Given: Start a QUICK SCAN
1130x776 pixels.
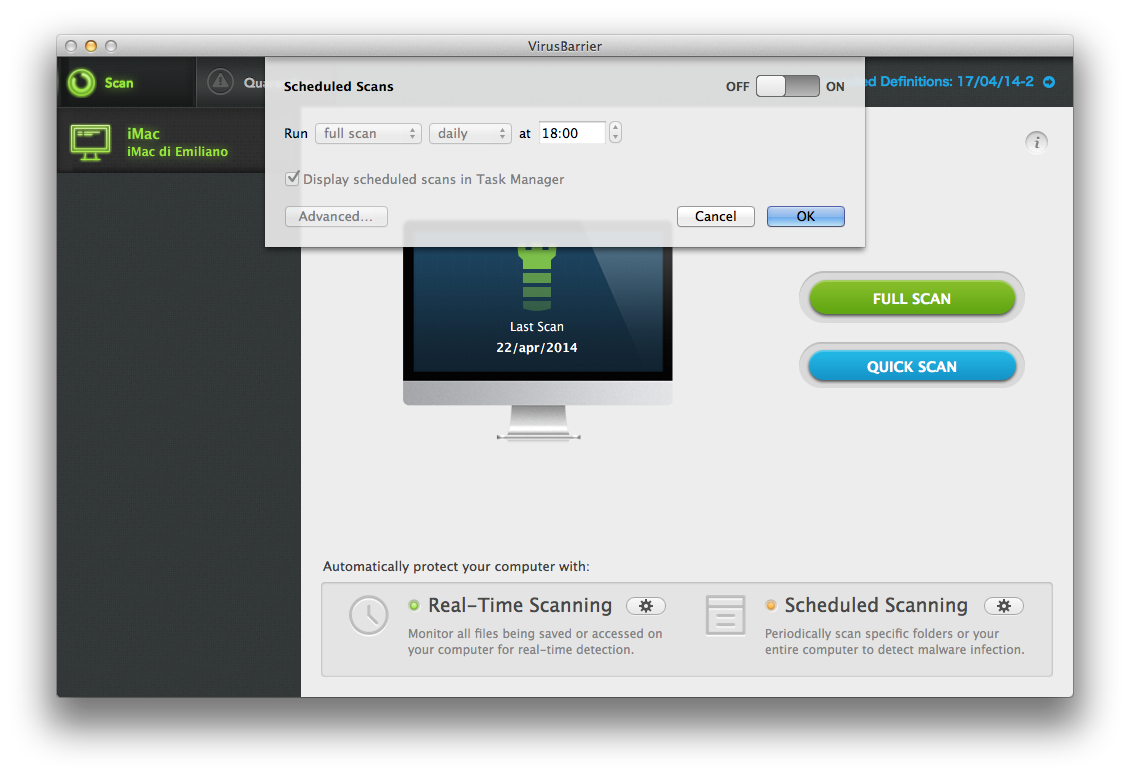Looking at the screenshot, I should tap(912, 367).
